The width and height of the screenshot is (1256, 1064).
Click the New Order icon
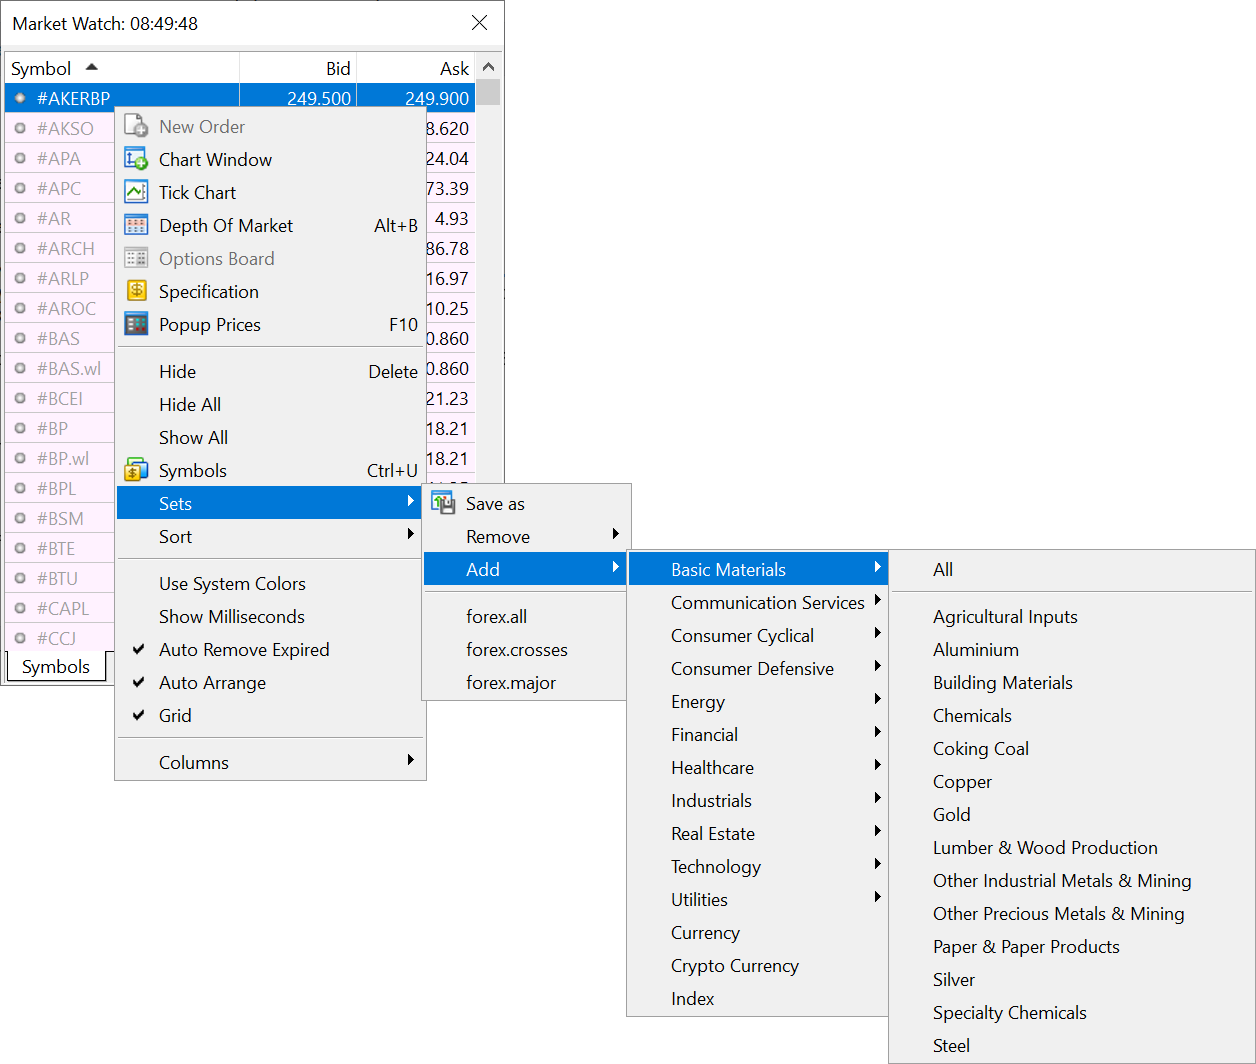click(136, 126)
